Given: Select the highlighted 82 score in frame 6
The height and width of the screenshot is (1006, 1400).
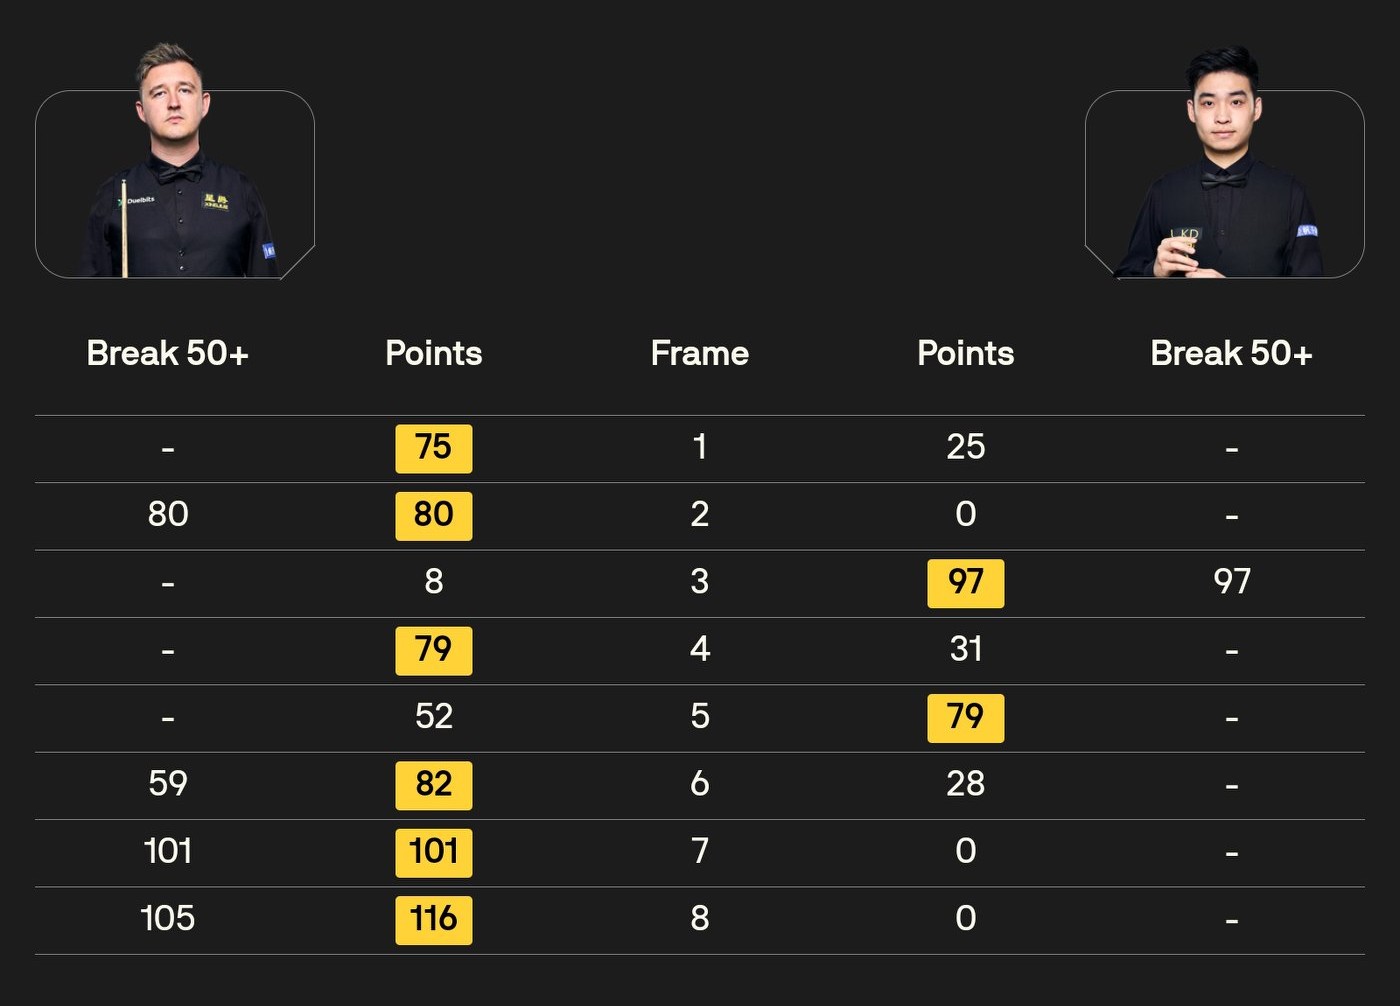Looking at the screenshot, I should 433,784.
